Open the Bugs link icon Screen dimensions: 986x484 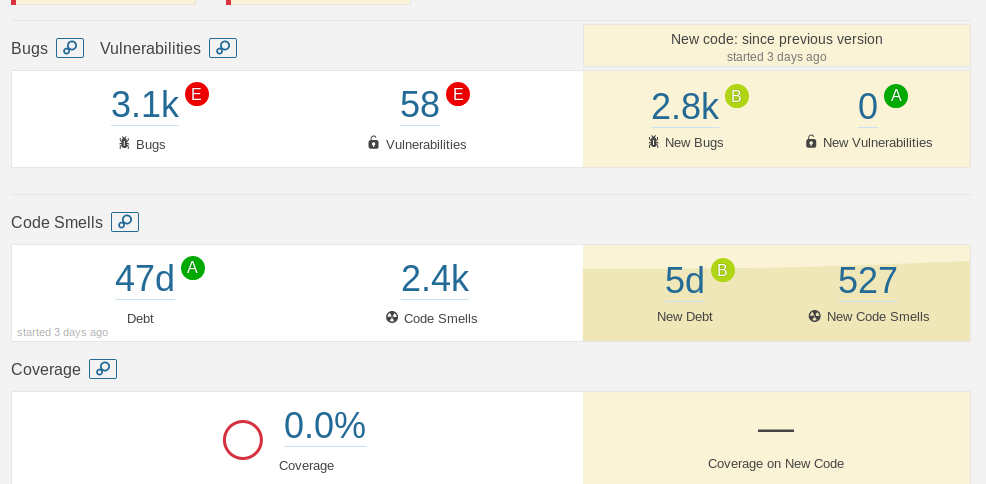point(70,48)
